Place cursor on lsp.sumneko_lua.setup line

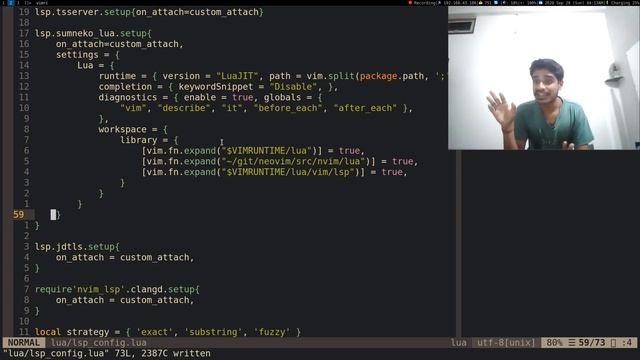pyautogui.click(x=93, y=33)
